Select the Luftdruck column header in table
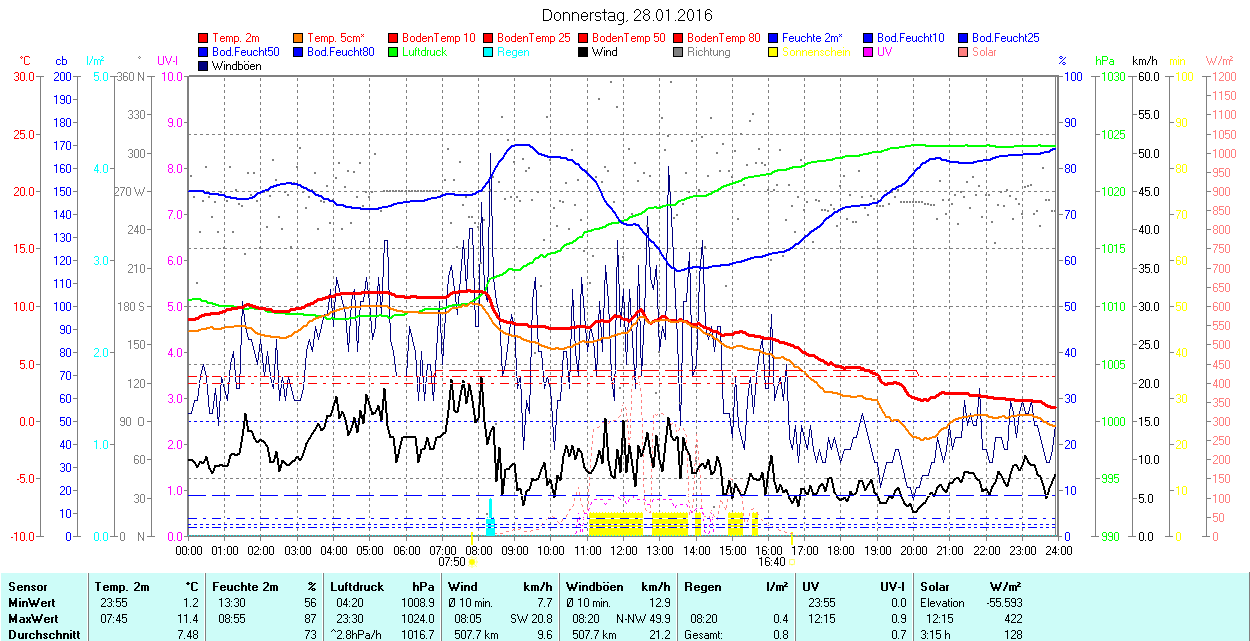This screenshot has width=1250, height=641. pyautogui.click(x=354, y=587)
